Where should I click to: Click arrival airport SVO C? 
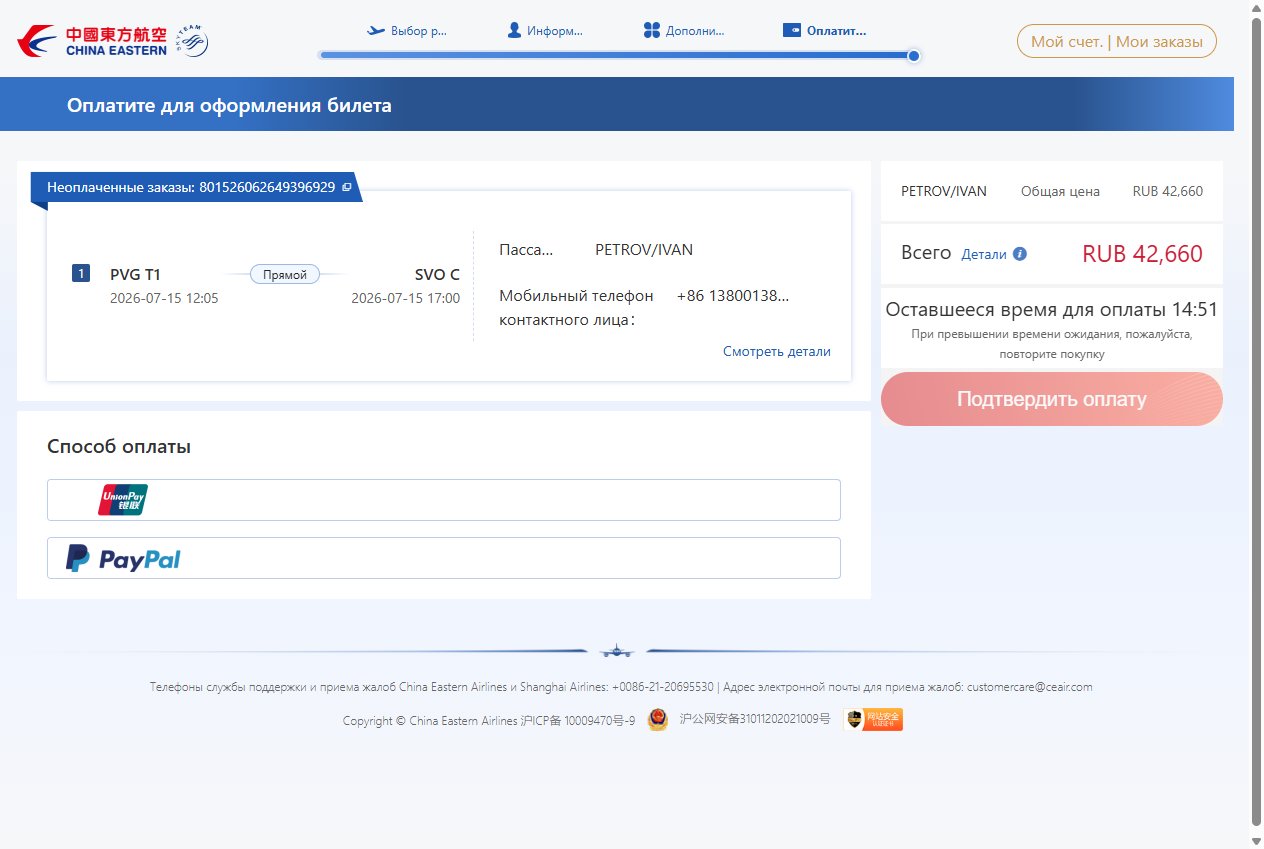(437, 274)
